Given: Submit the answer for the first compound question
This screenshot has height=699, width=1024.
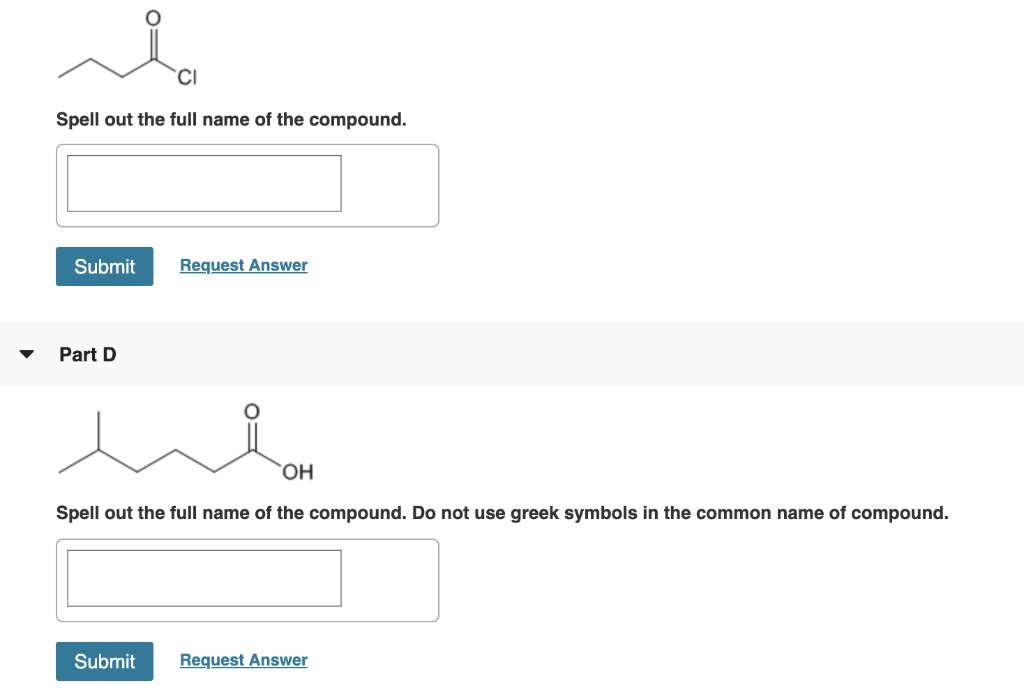Looking at the screenshot, I should click(x=104, y=266).
